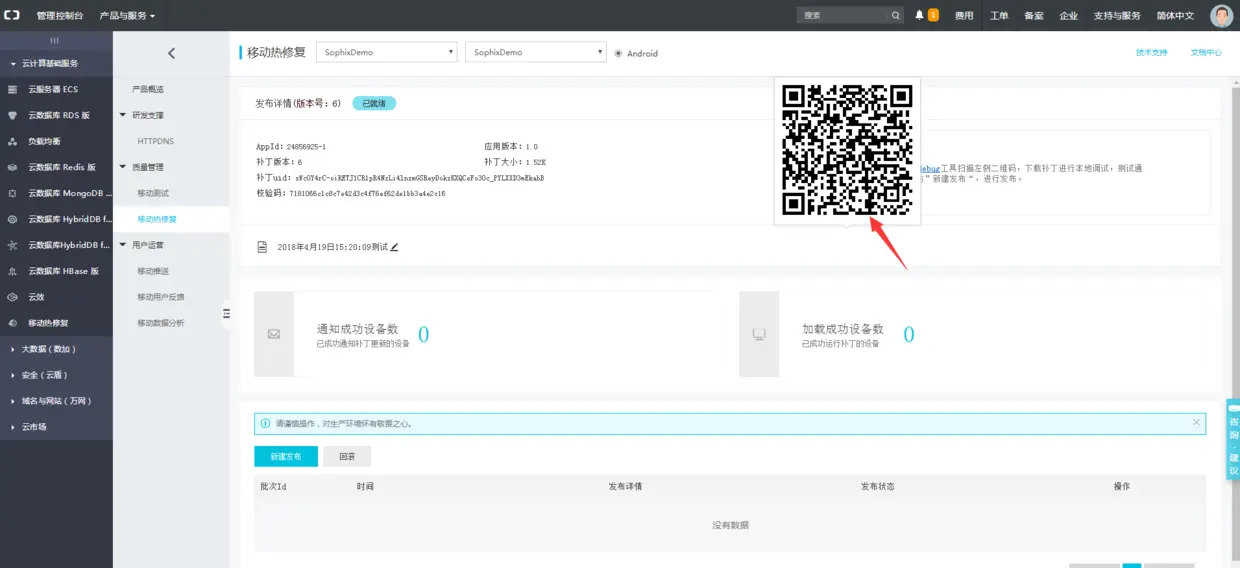
Task: Click the 云数据库 HBase 版 icon
Action: pos(12,271)
